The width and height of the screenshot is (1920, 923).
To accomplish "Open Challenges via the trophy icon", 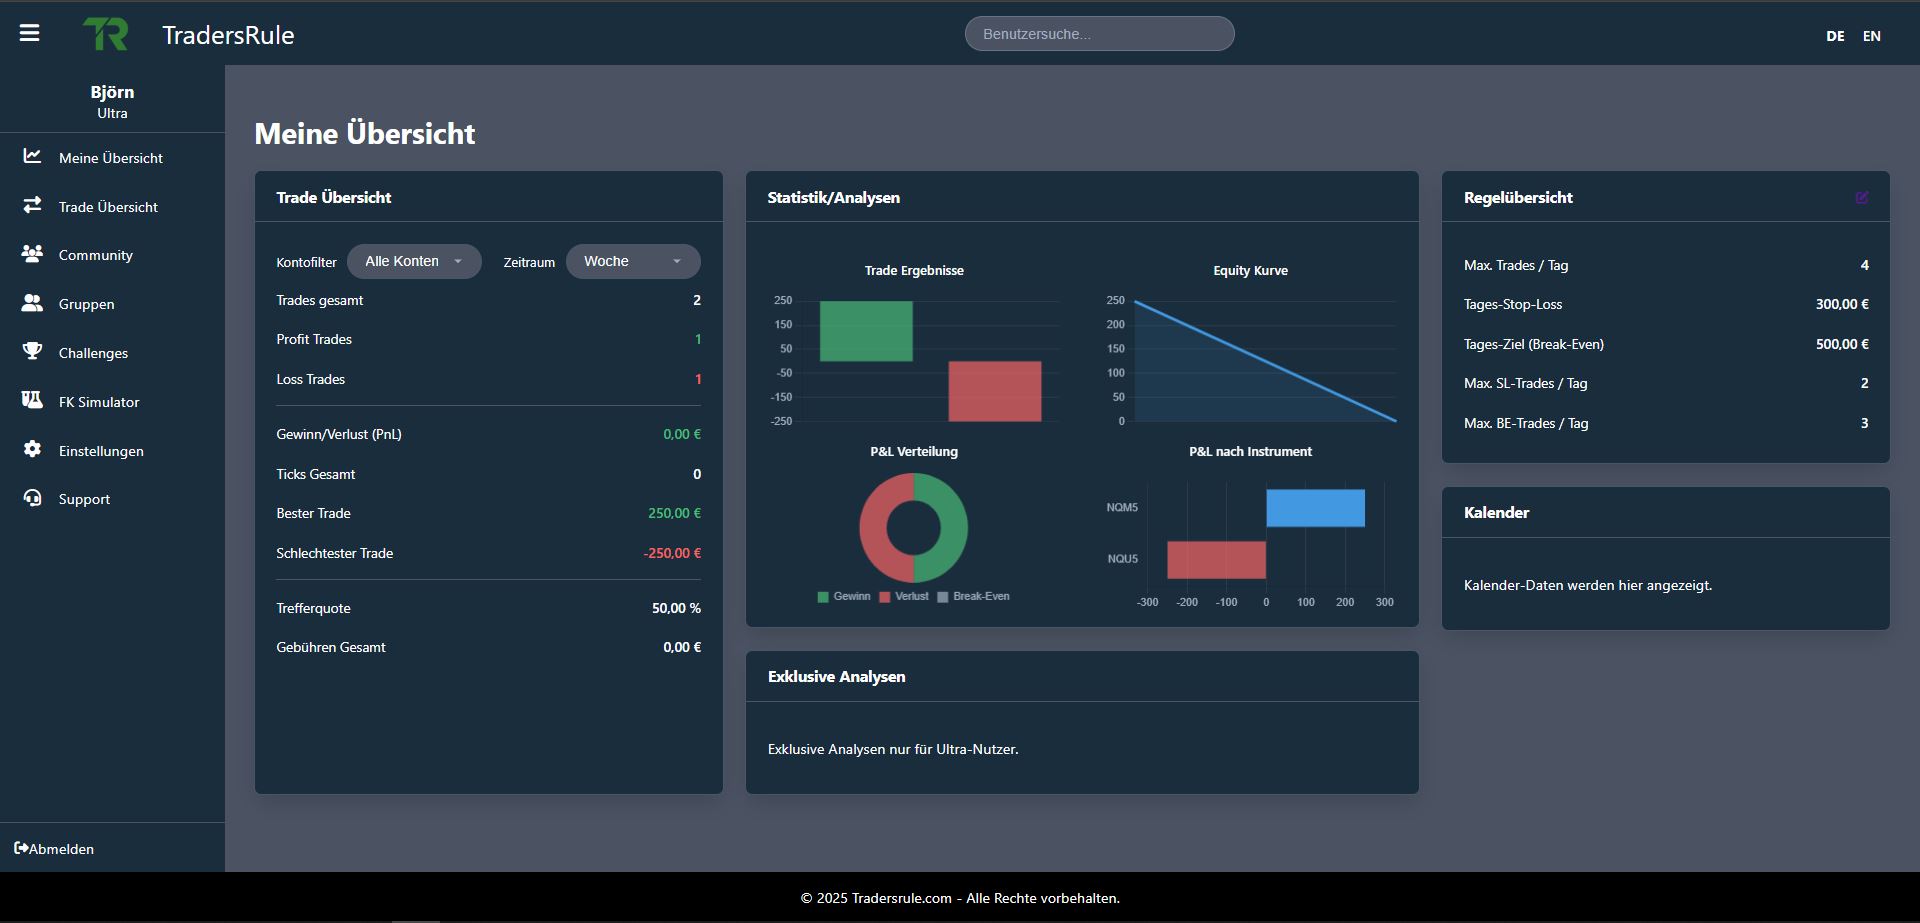I will click(32, 352).
